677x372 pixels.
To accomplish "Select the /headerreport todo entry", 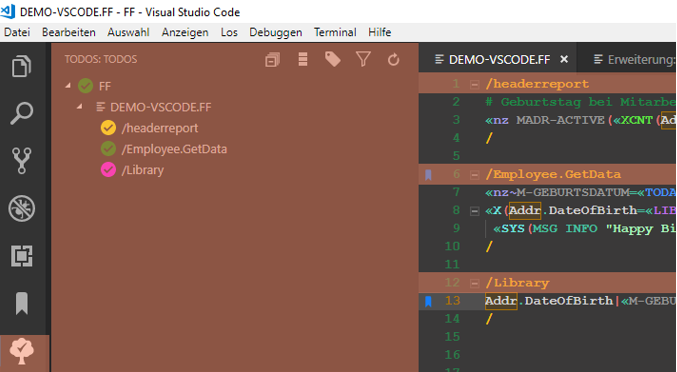I will click(160, 128).
